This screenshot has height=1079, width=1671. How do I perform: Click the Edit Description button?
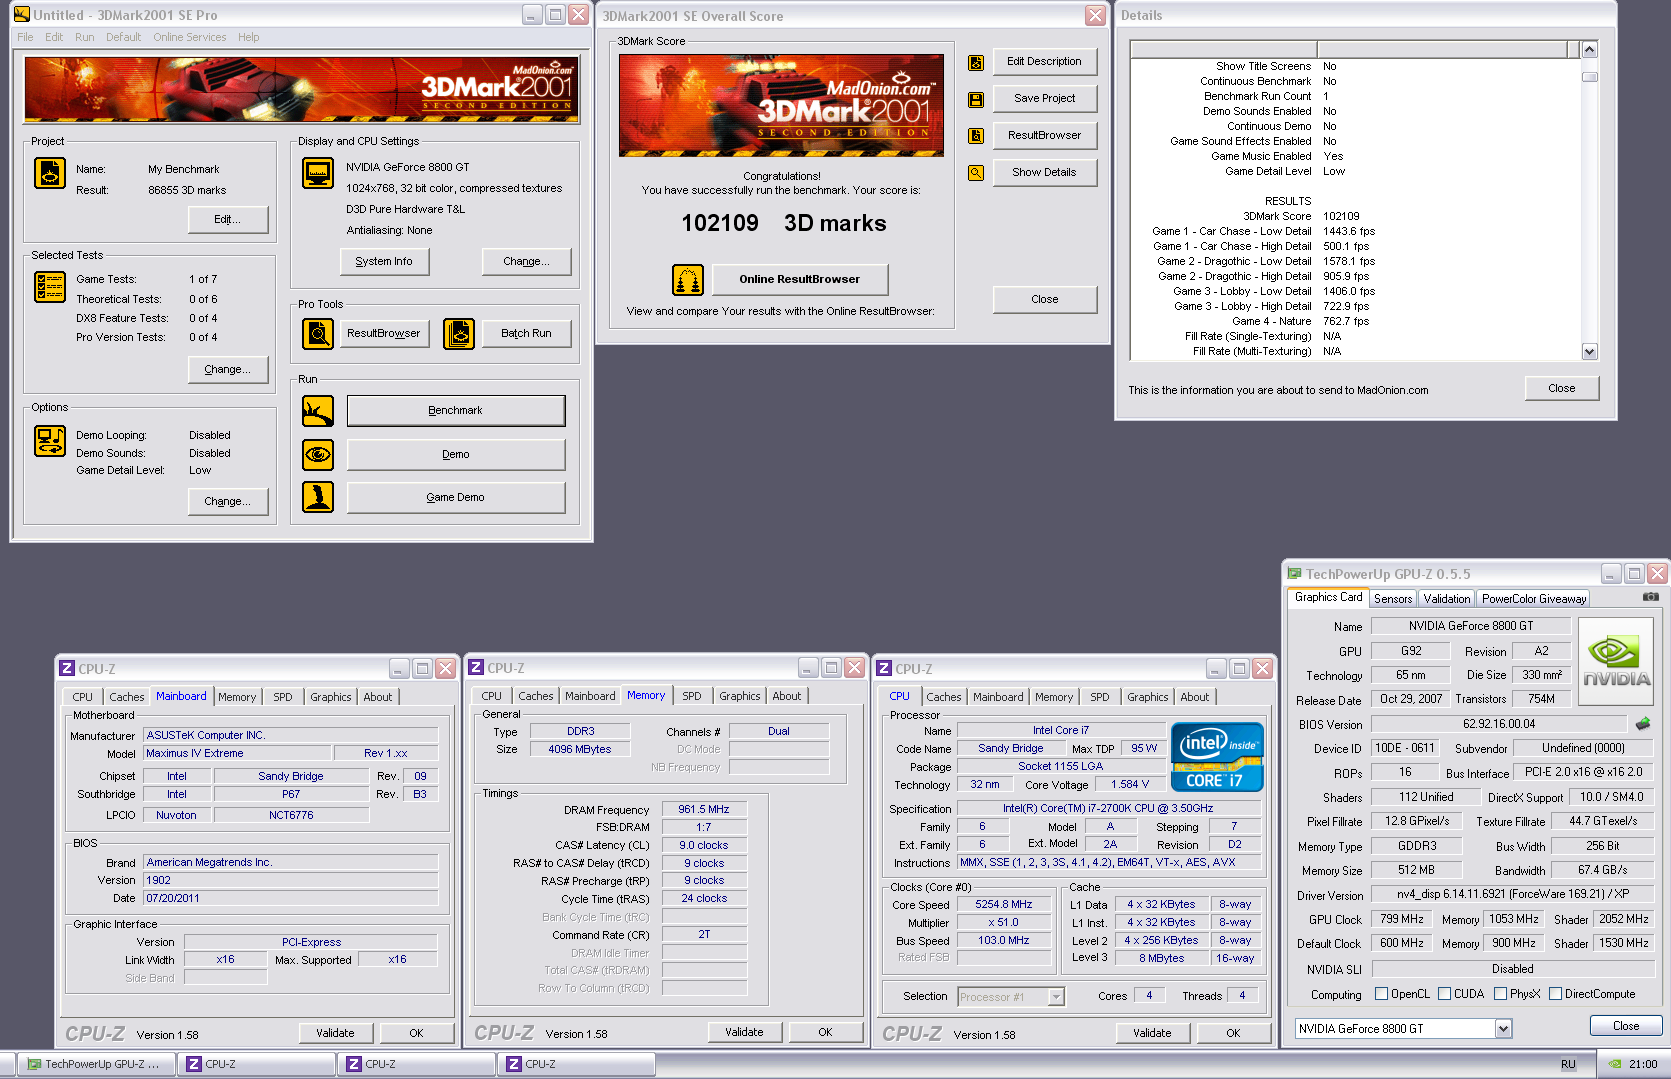[1045, 62]
